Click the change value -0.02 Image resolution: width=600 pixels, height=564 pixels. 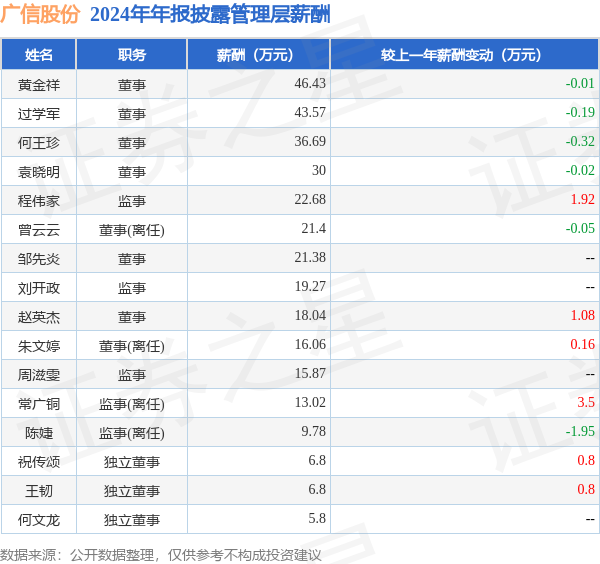tap(580, 171)
